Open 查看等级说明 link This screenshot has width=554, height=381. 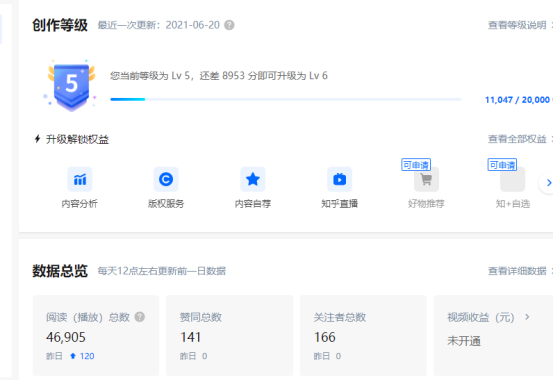(x=517, y=25)
